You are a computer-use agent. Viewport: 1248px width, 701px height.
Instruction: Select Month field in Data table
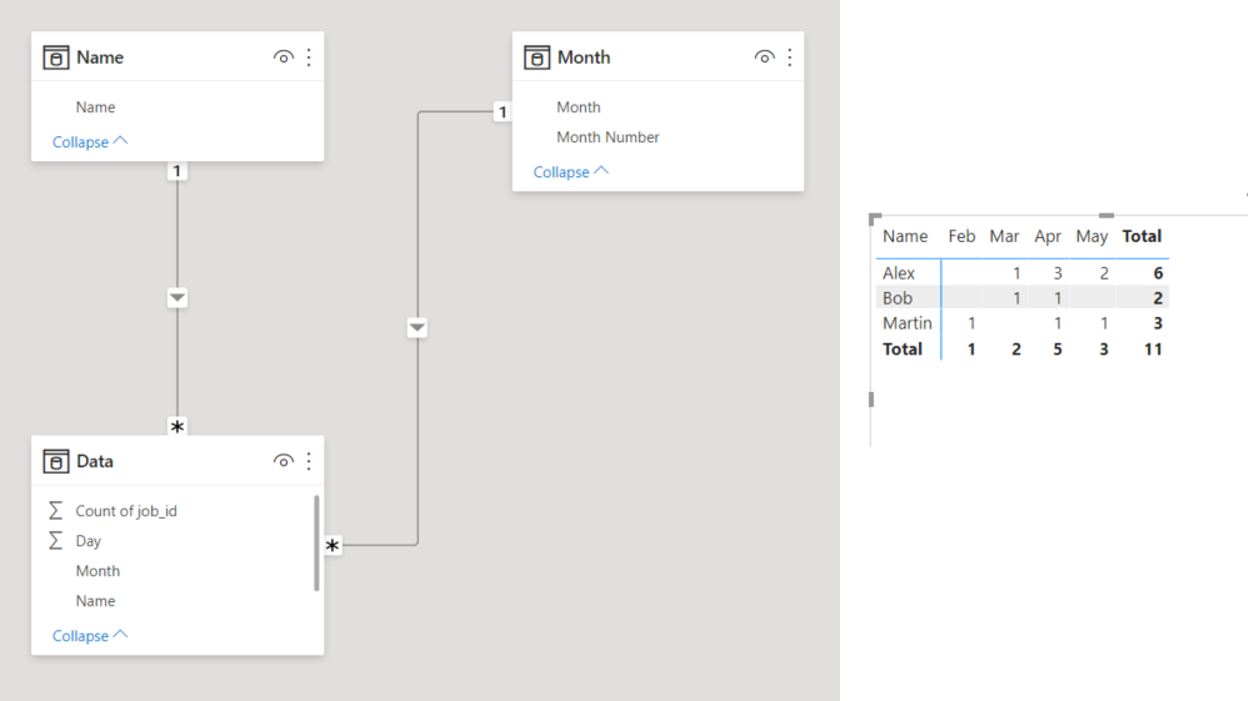(x=97, y=571)
